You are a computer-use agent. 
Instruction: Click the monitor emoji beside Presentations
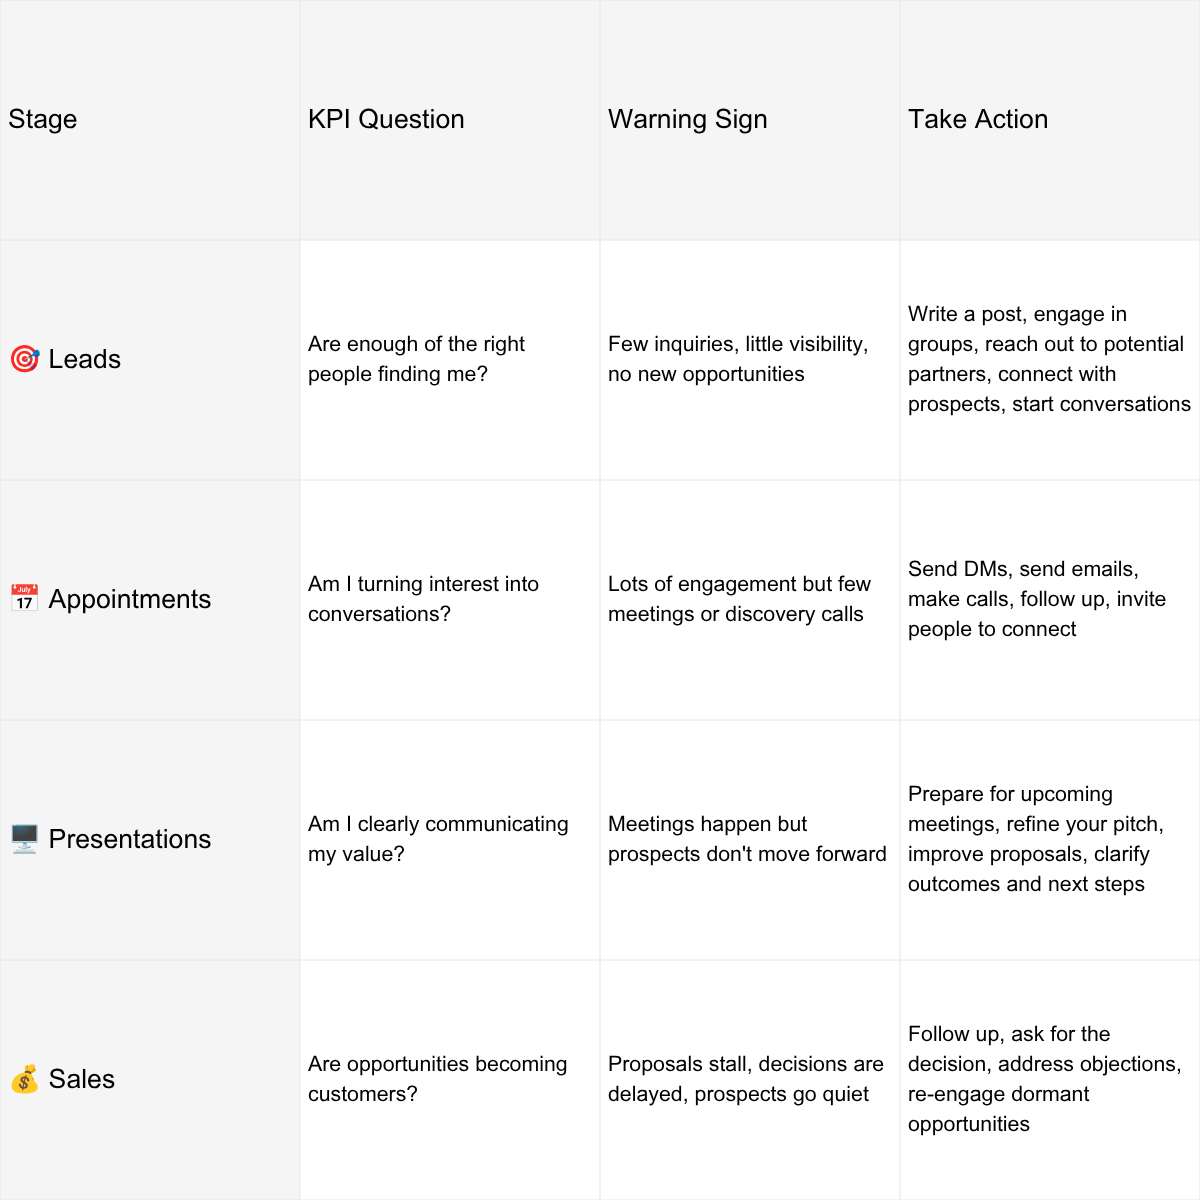[24, 839]
